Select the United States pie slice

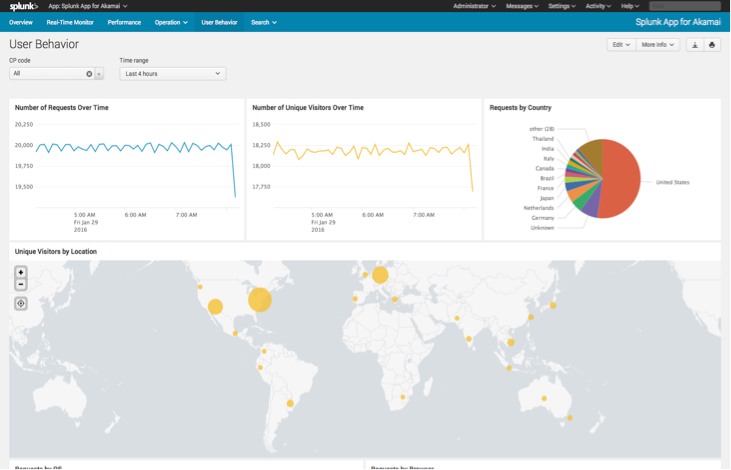pyautogui.click(x=622, y=179)
